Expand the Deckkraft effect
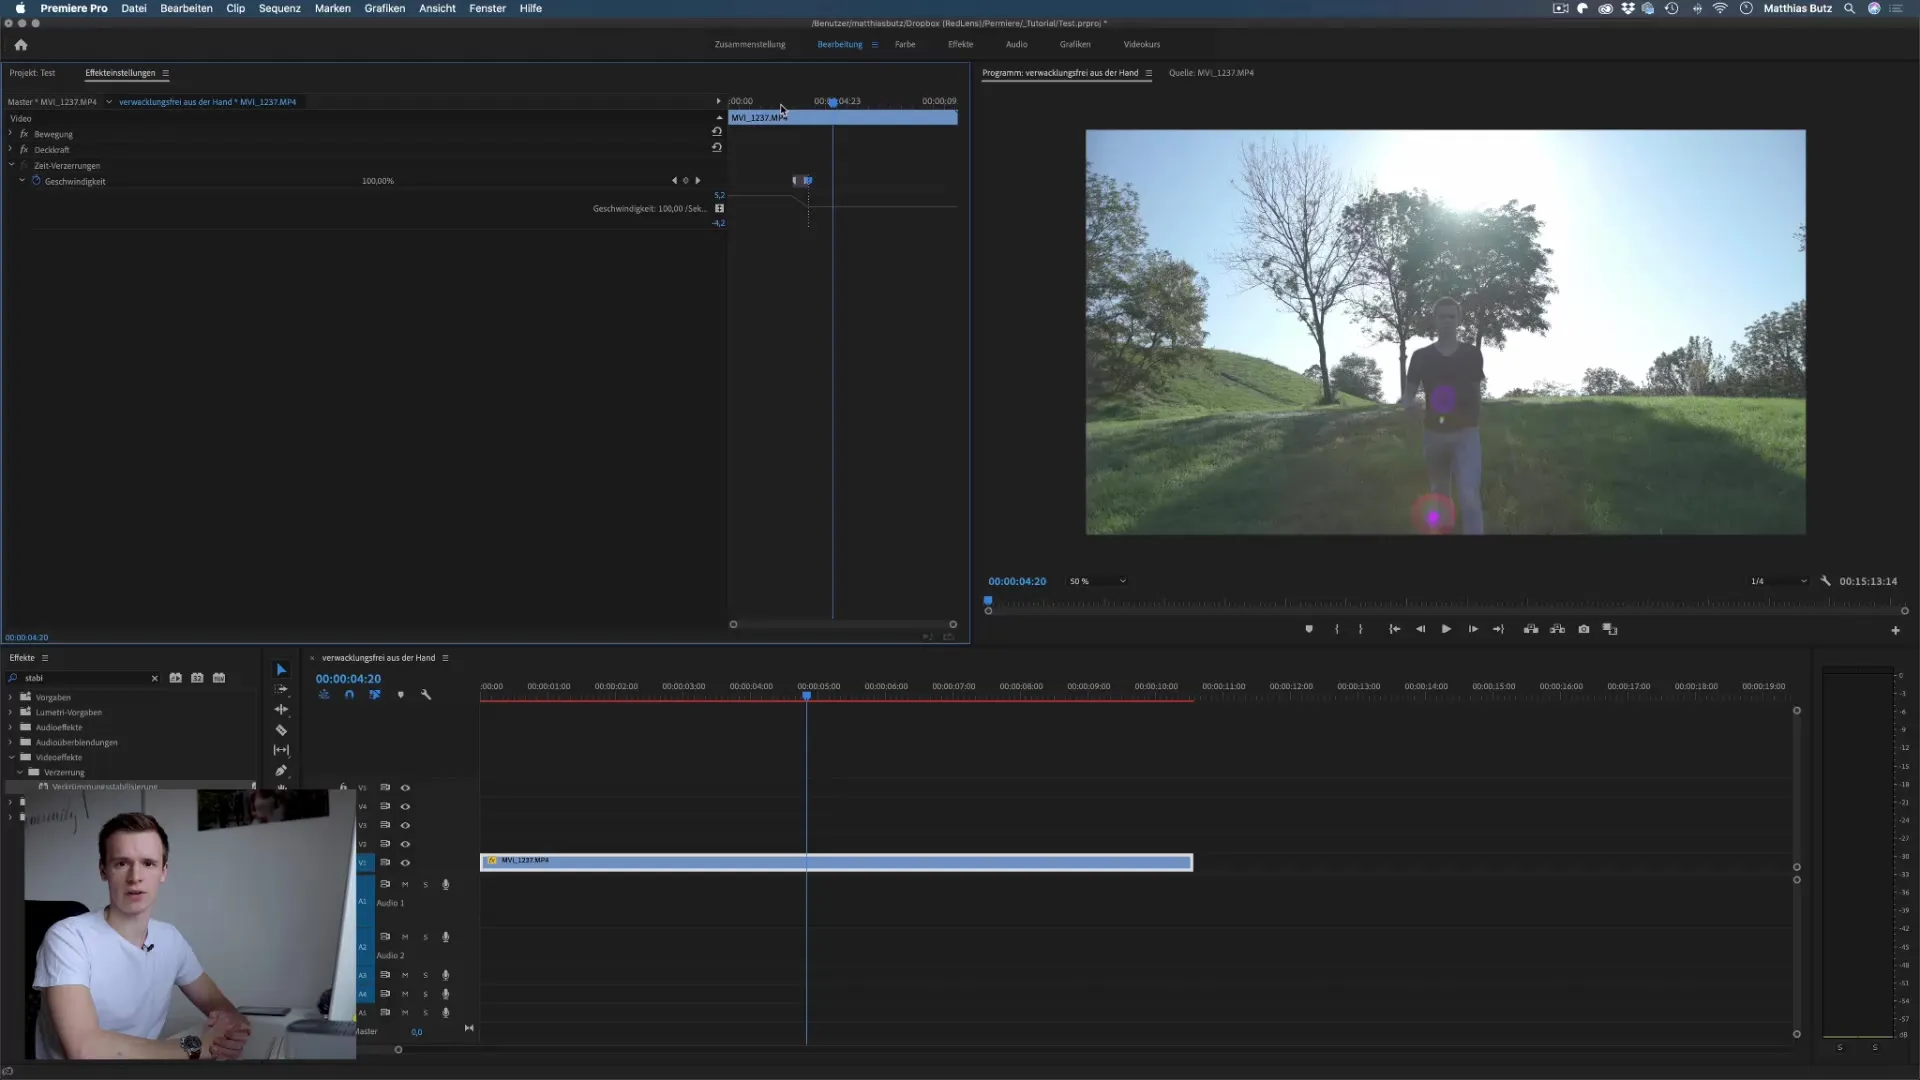This screenshot has height=1080, width=1920. coord(11,149)
